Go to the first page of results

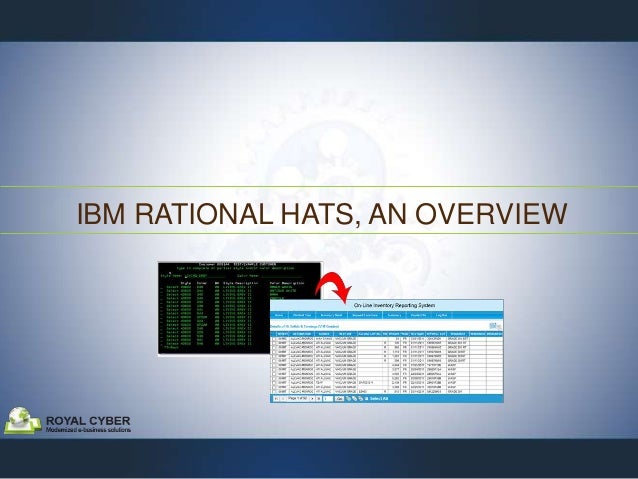(x=275, y=398)
